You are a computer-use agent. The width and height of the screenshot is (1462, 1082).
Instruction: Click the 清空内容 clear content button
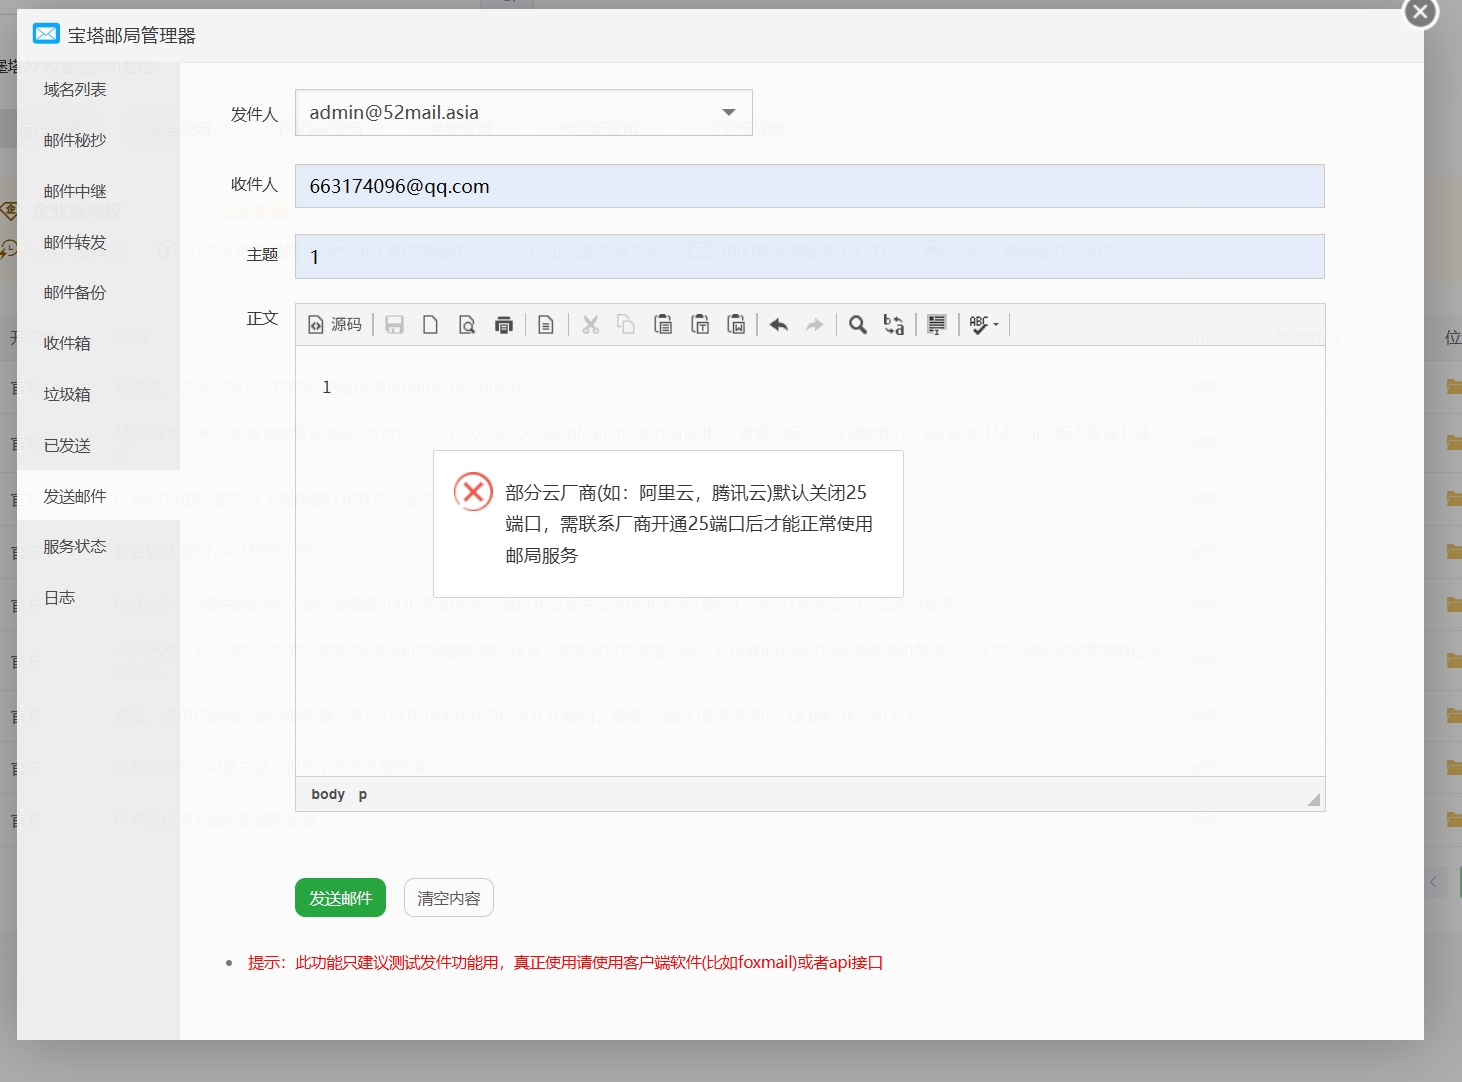point(448,897)
